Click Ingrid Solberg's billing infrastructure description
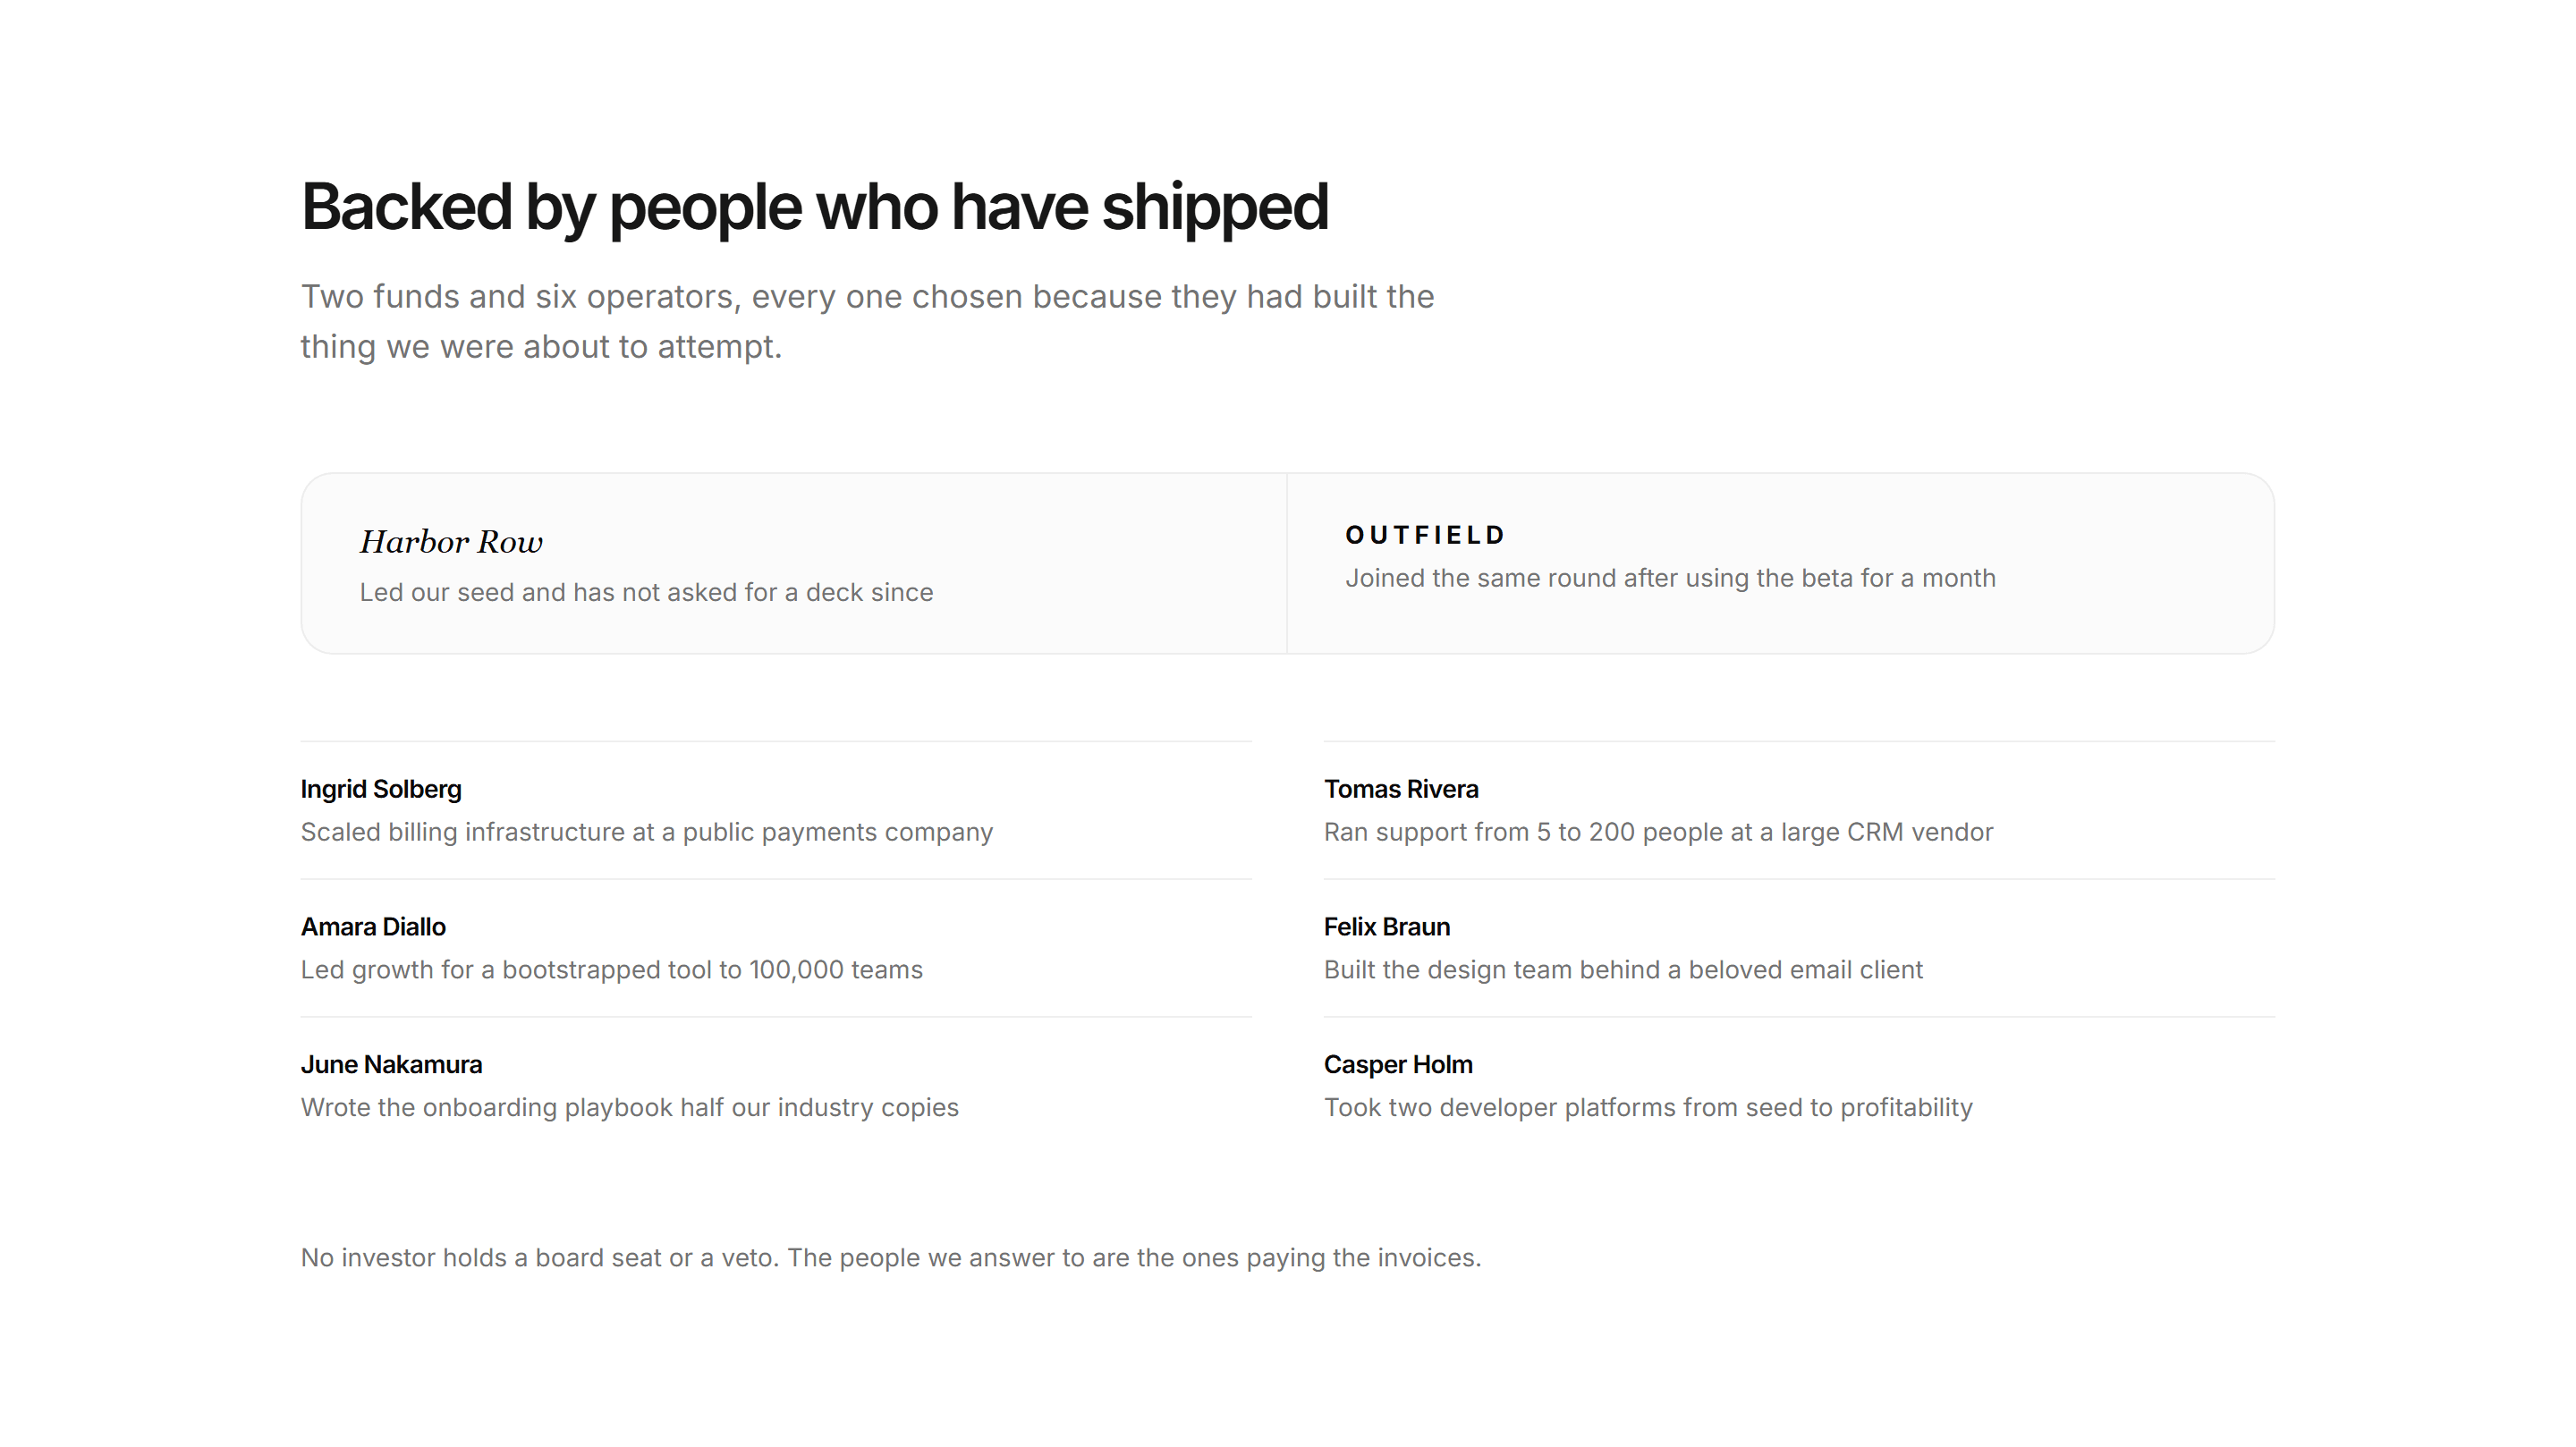This screenshot has height=1447, width=2576. point(647,832)
